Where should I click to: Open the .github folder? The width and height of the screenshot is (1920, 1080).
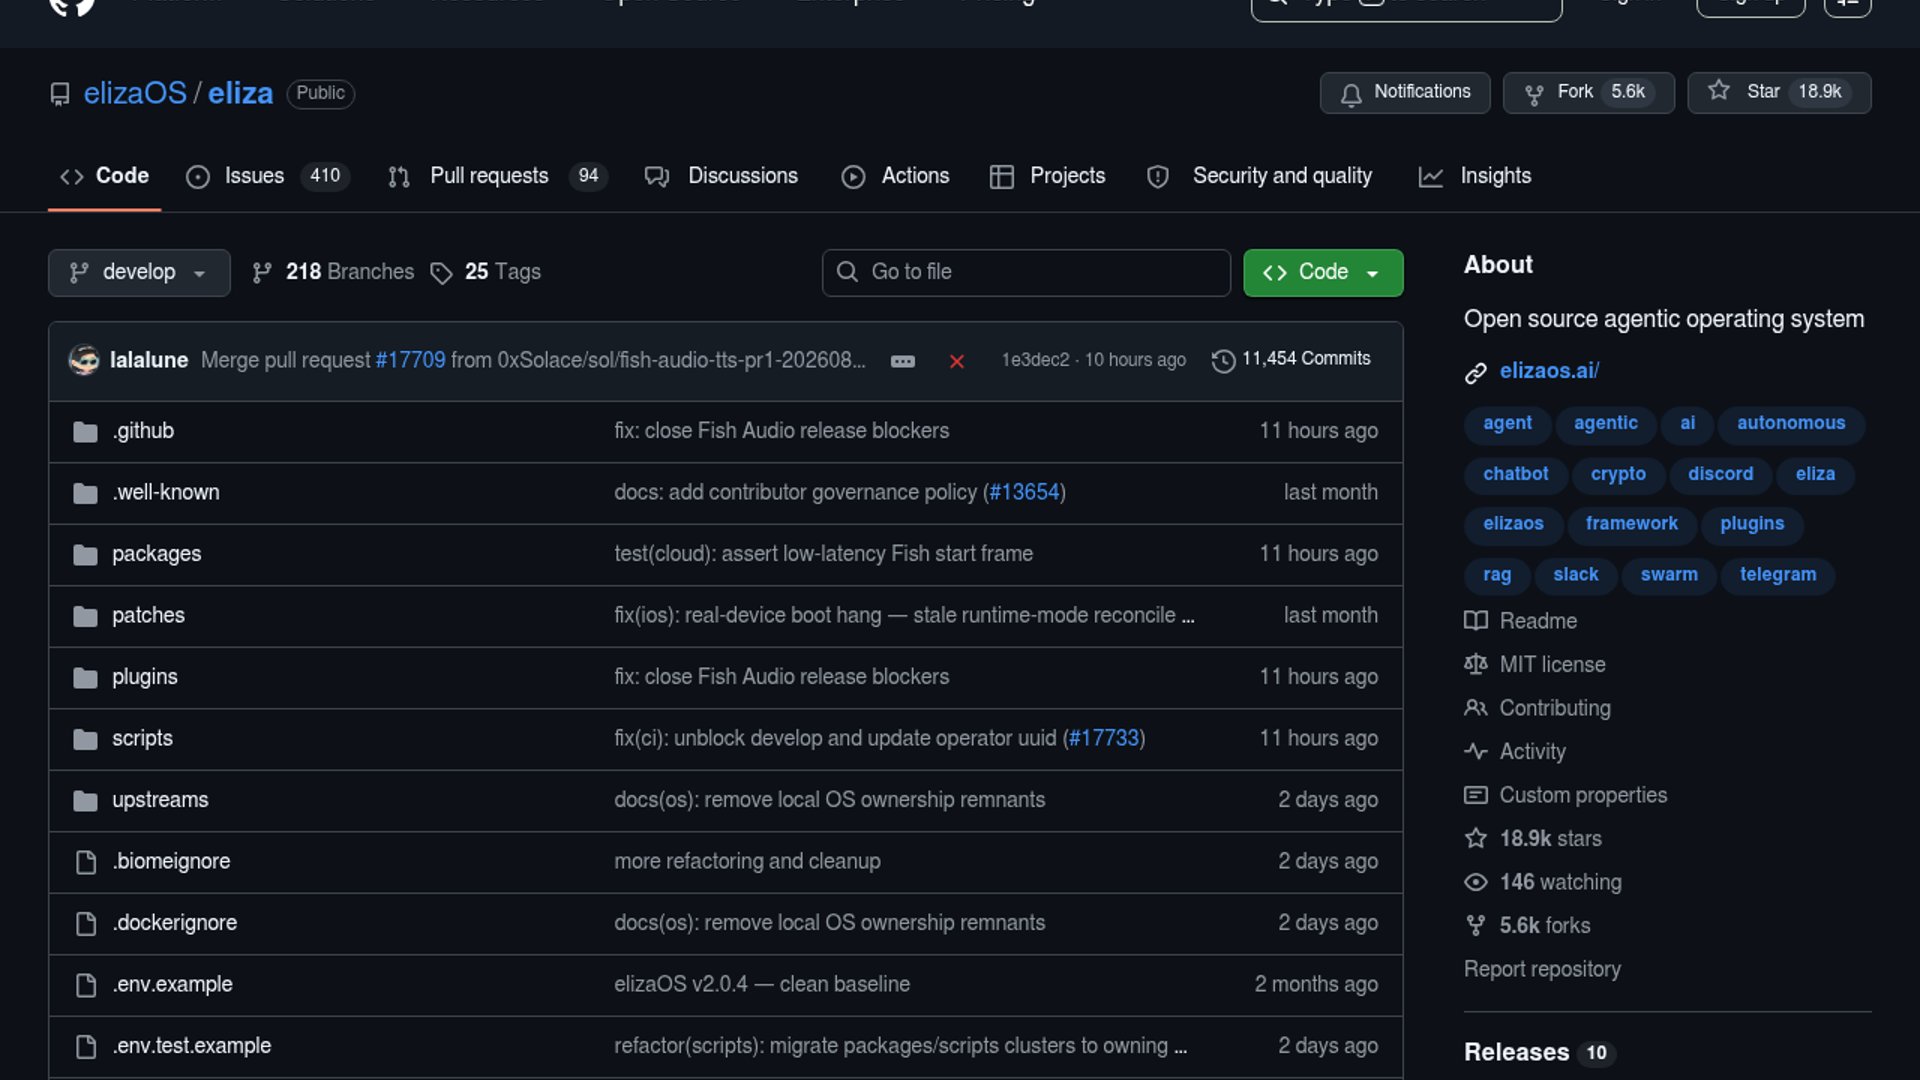click(143, 431)
